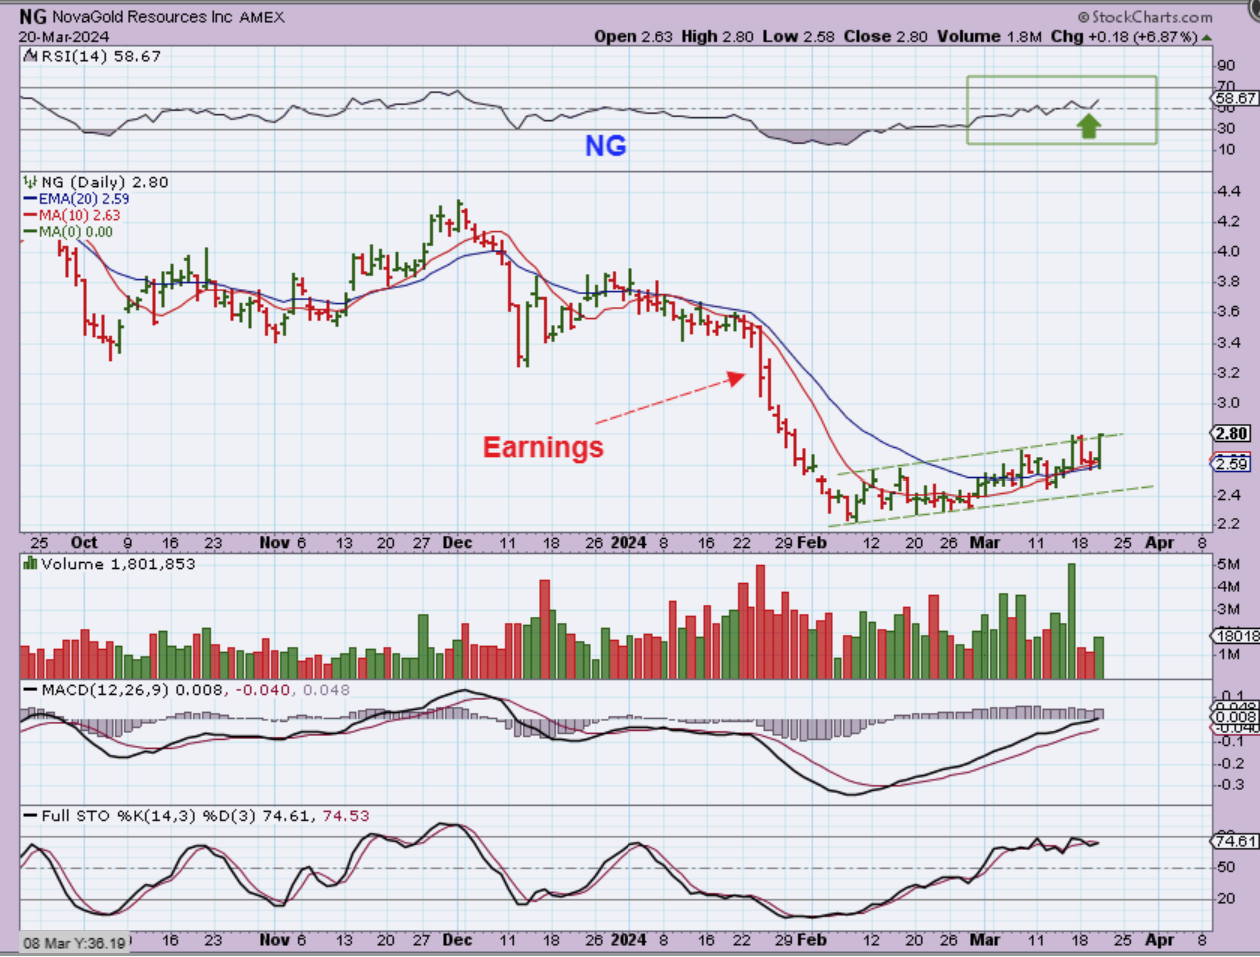Image resolution: width=1260 pixels, height=957 pixels.
Task: Click the Open 2.63 value
Action: click(633, 36)
